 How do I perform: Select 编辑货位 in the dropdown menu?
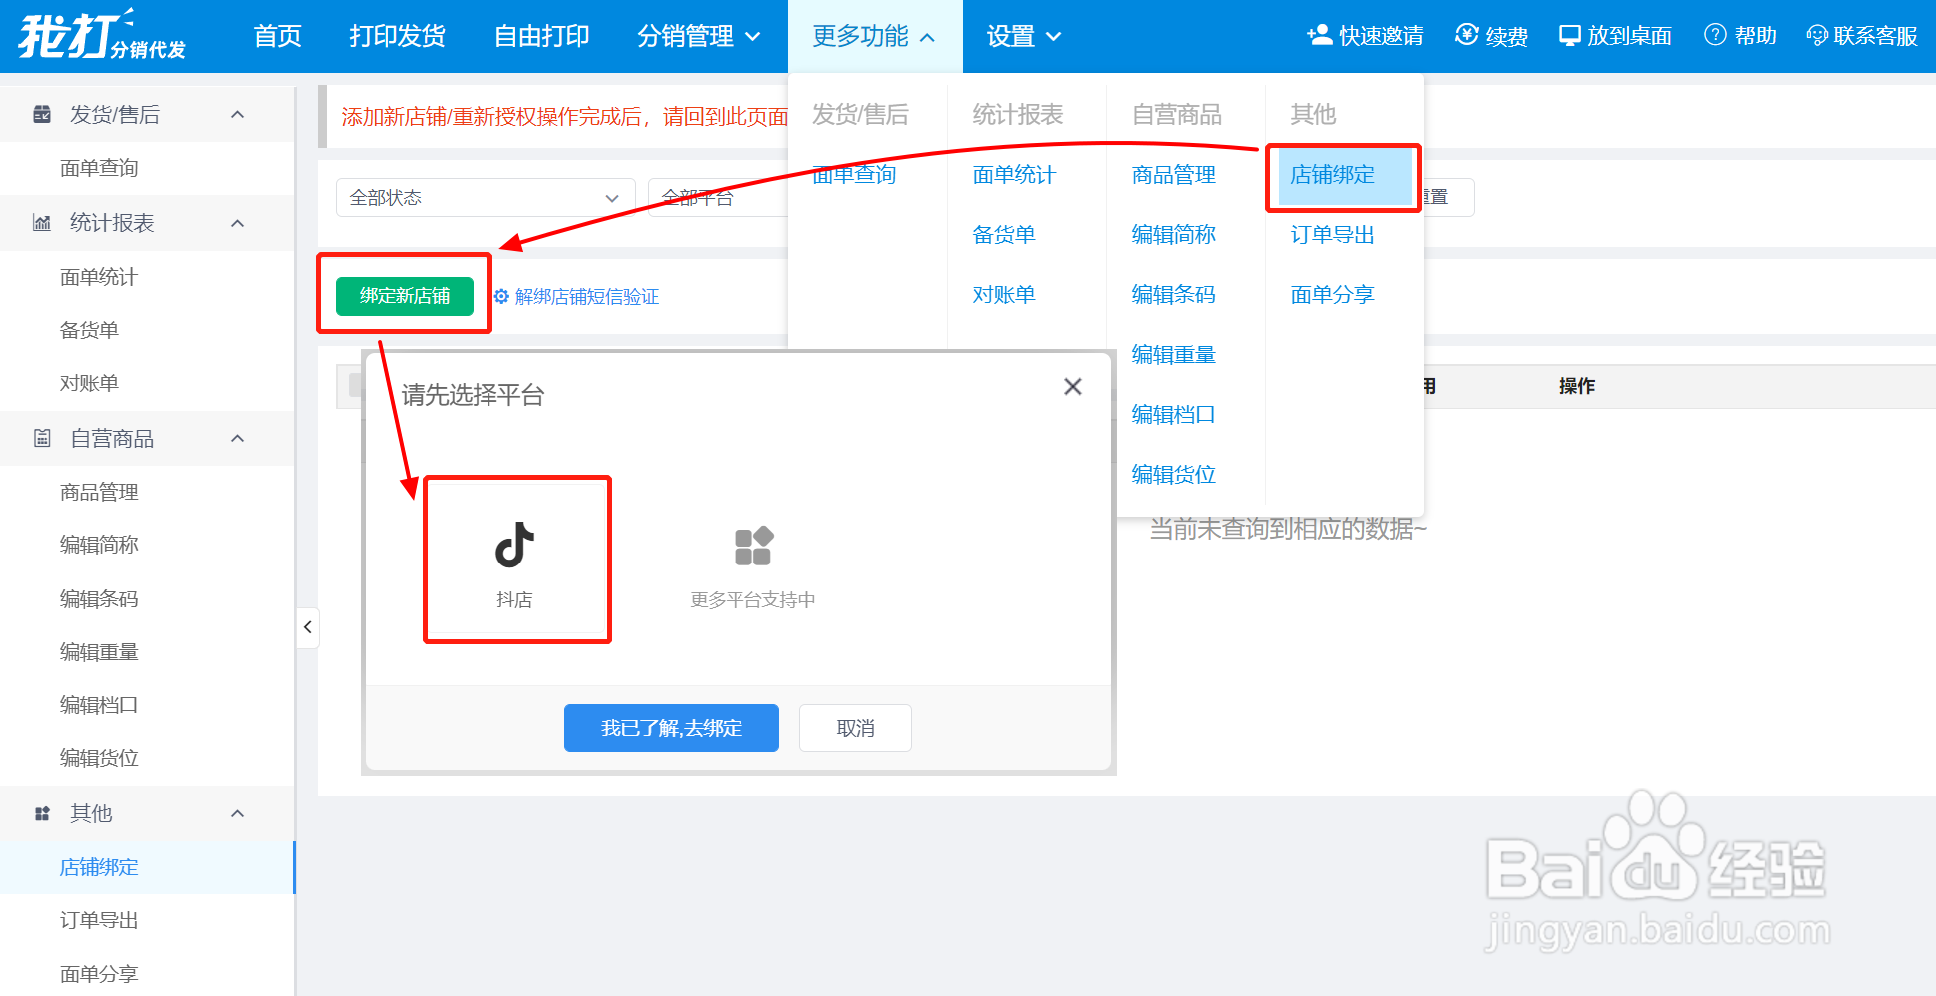[x=1173, y=475]
